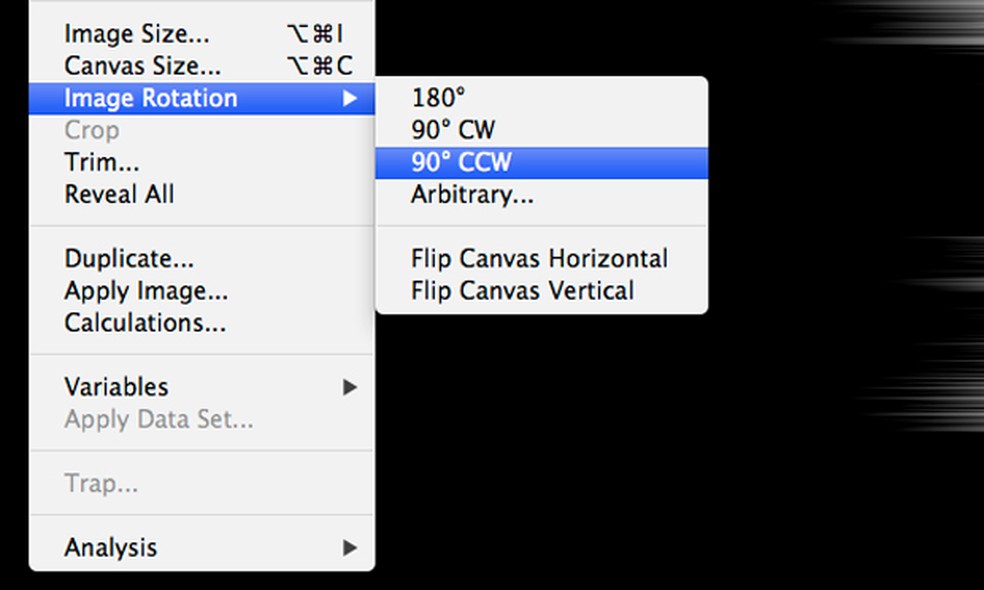Click the disabled Apply Data Set item
This screenshot has width=984, height=590.
[159, 419]
